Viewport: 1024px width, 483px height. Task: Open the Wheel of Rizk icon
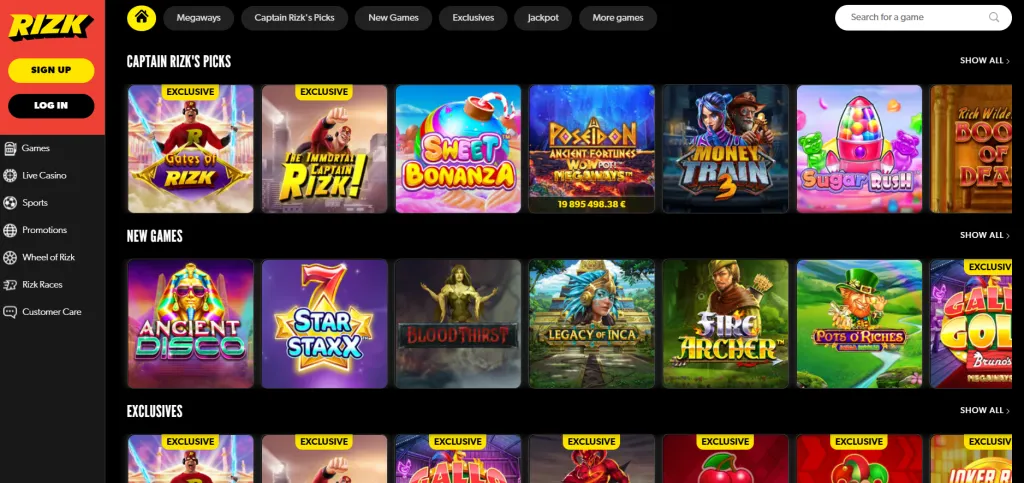pos(10,258)
